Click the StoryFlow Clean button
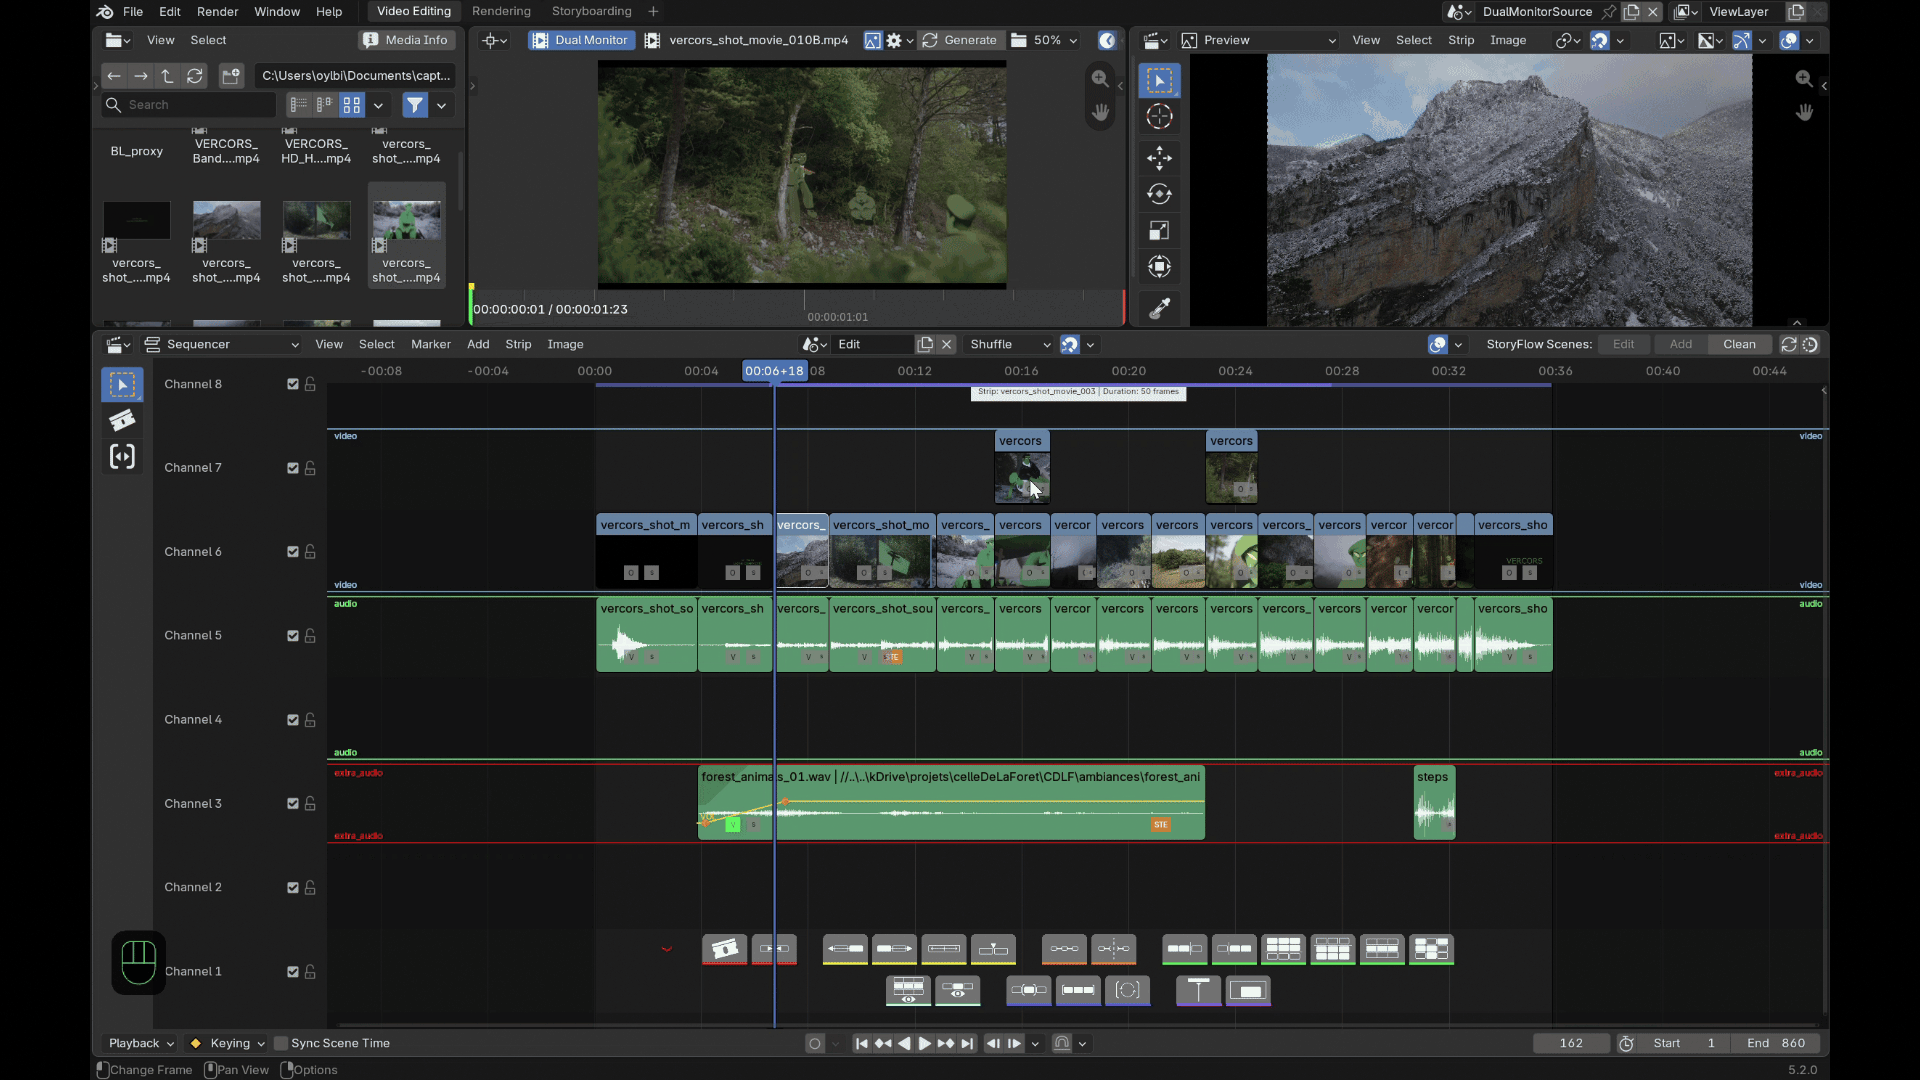 (1739, 344)
